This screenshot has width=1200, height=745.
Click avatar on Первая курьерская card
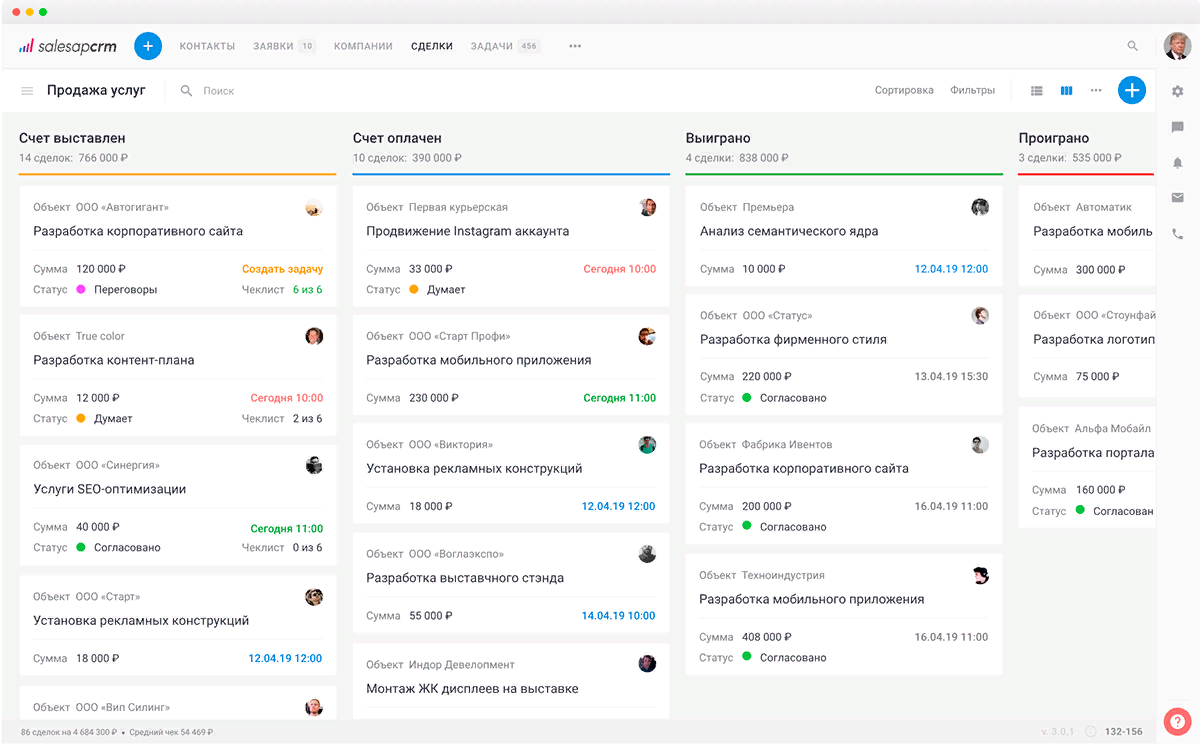pos(648,207)
